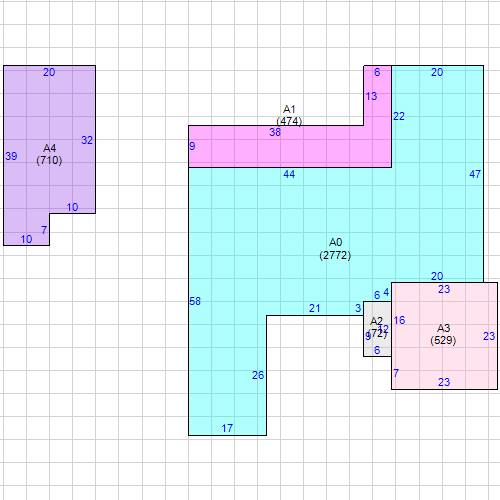Click the 16 dimension inside shape A3
Screen dimensions: 500x500
[x=399, y=320]
